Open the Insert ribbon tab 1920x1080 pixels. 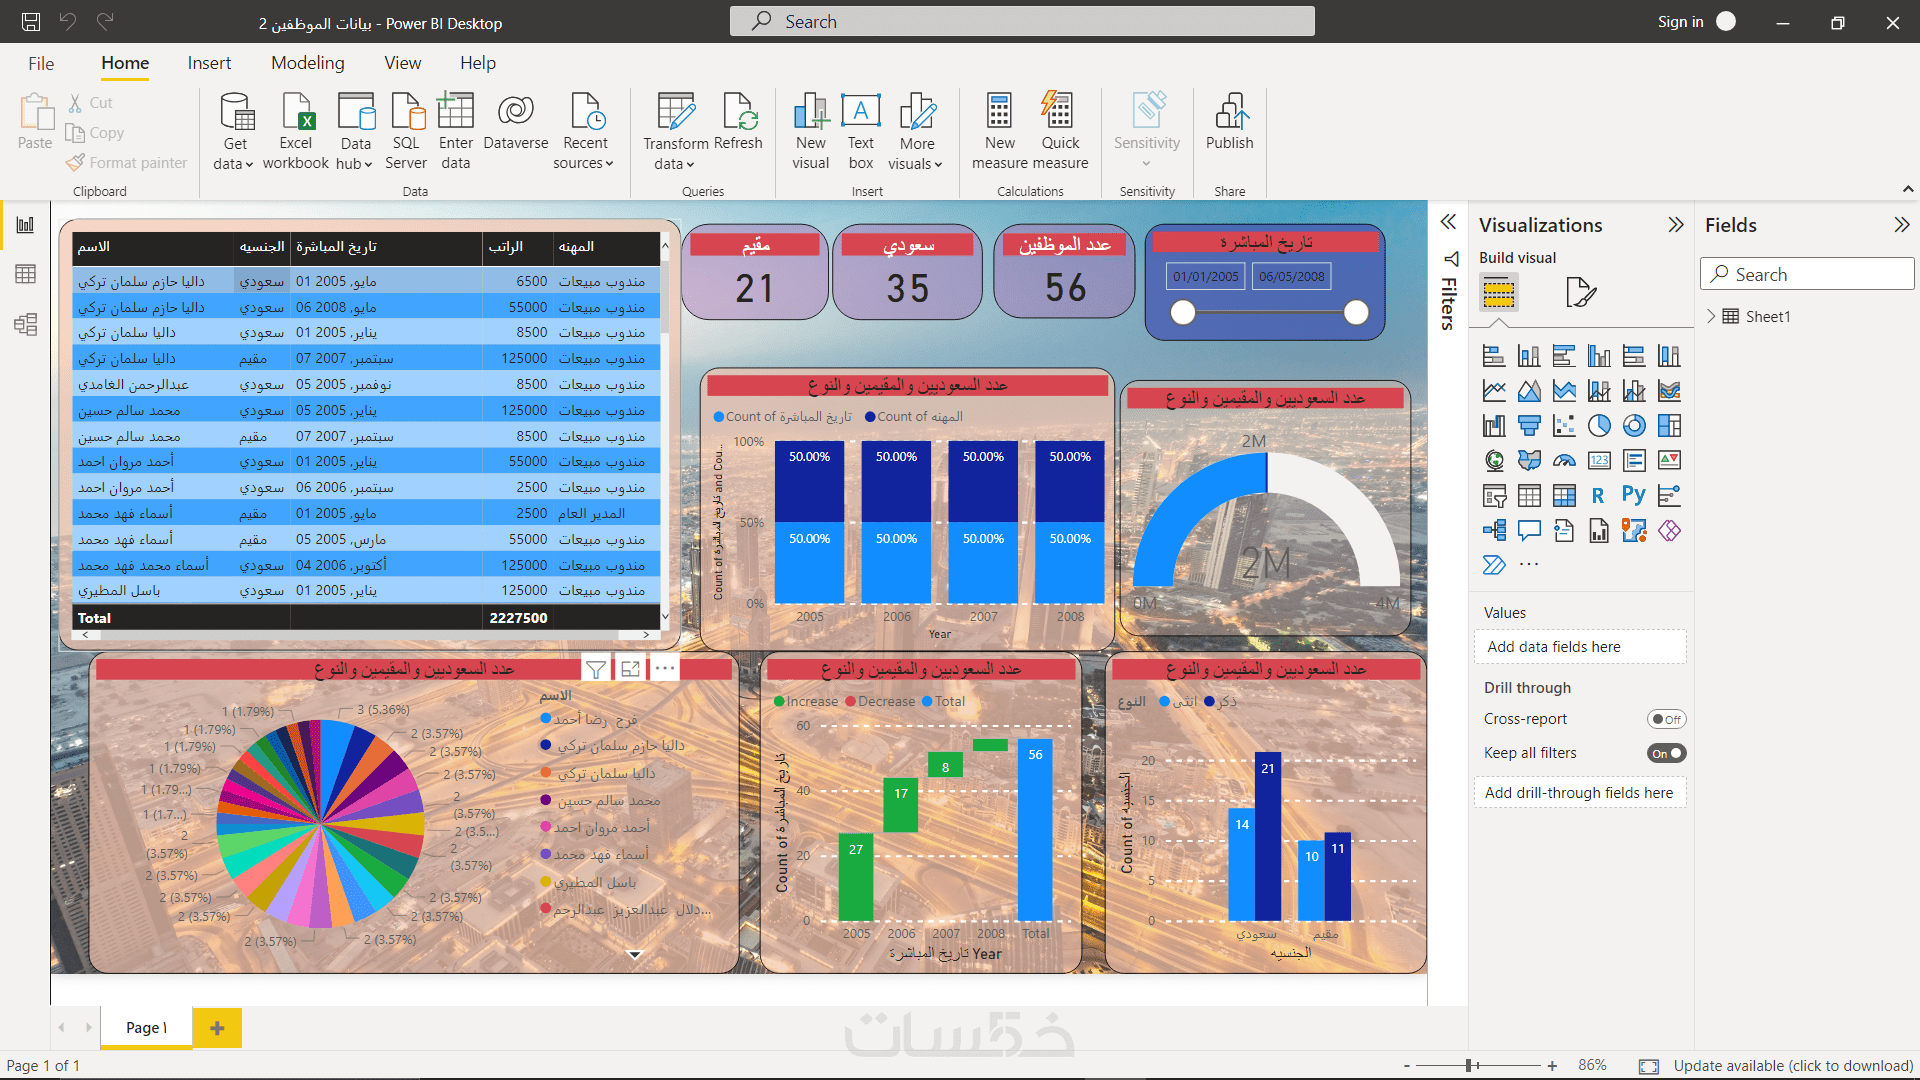(x=209, y=63)
